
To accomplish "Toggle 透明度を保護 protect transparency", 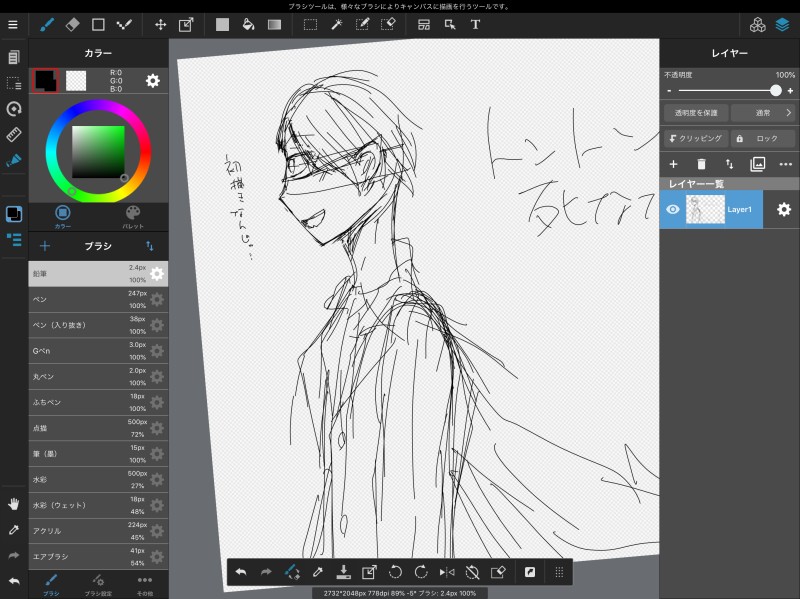I will click(x=696, y=113).
